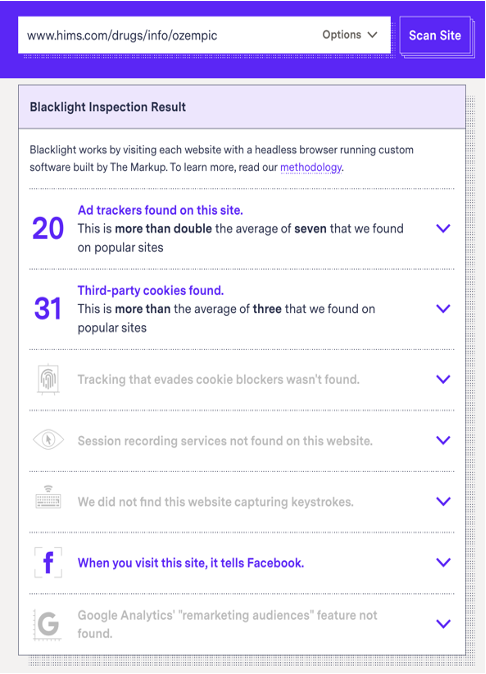Image resolution: width=486 pixels, height=674 pixels.
Task: Expand the Facebook tracking row chevron
Action: 443,562
